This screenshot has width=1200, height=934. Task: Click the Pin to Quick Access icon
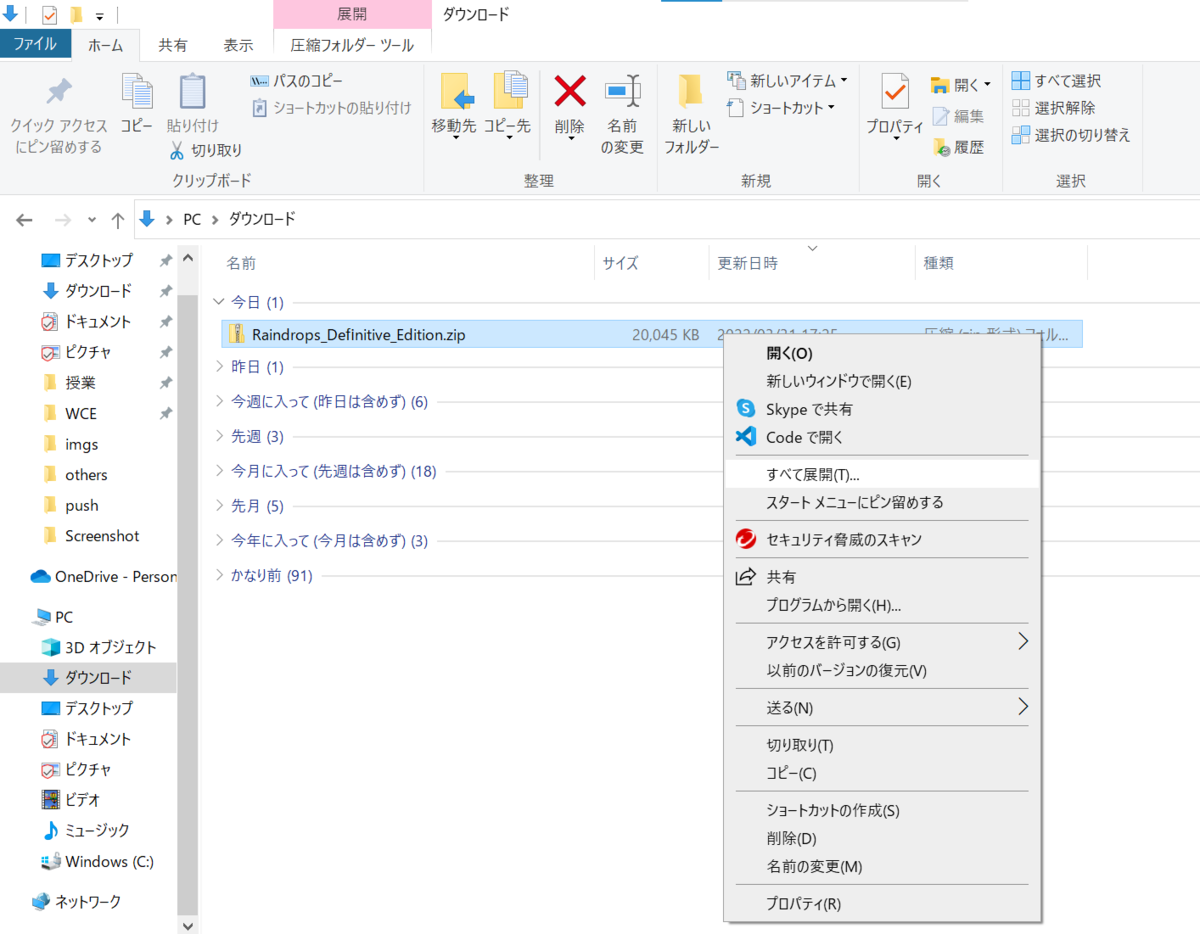[58, 93]
